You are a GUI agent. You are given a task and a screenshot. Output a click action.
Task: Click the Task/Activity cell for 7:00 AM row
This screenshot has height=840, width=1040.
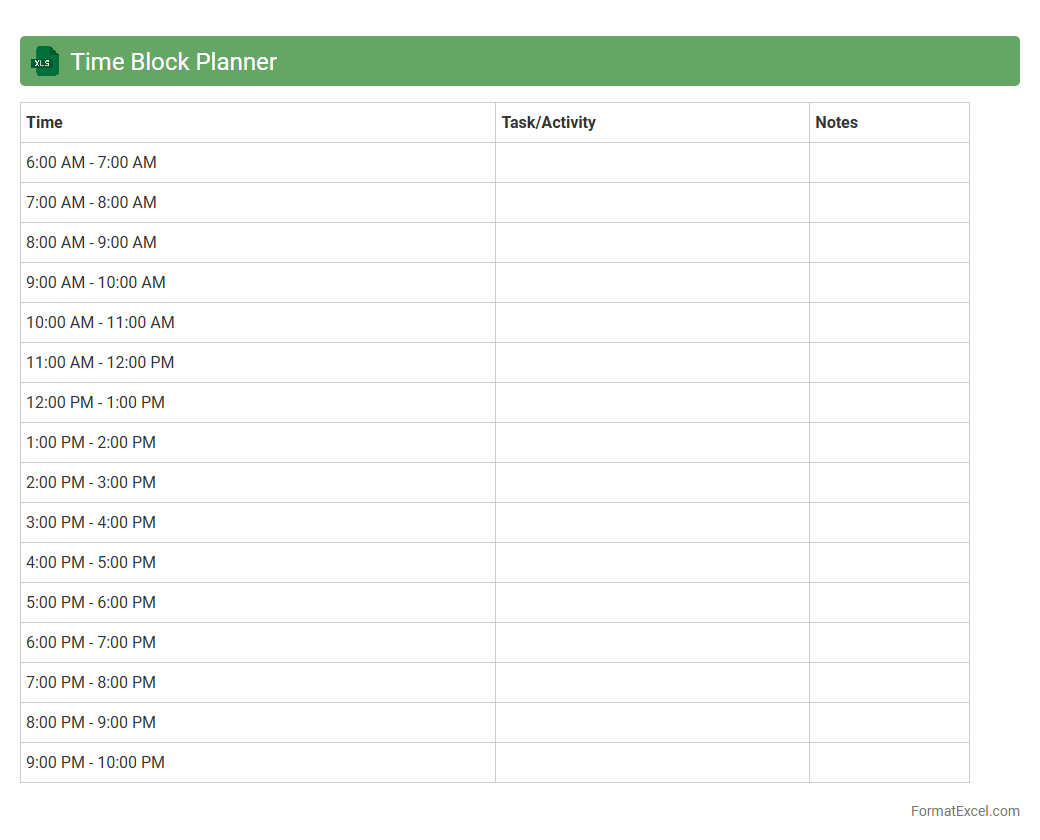point(652,202)
